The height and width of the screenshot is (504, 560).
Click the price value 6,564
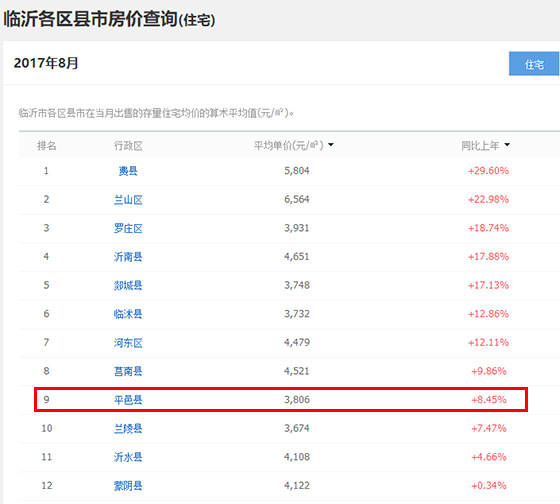coord(297,199)
